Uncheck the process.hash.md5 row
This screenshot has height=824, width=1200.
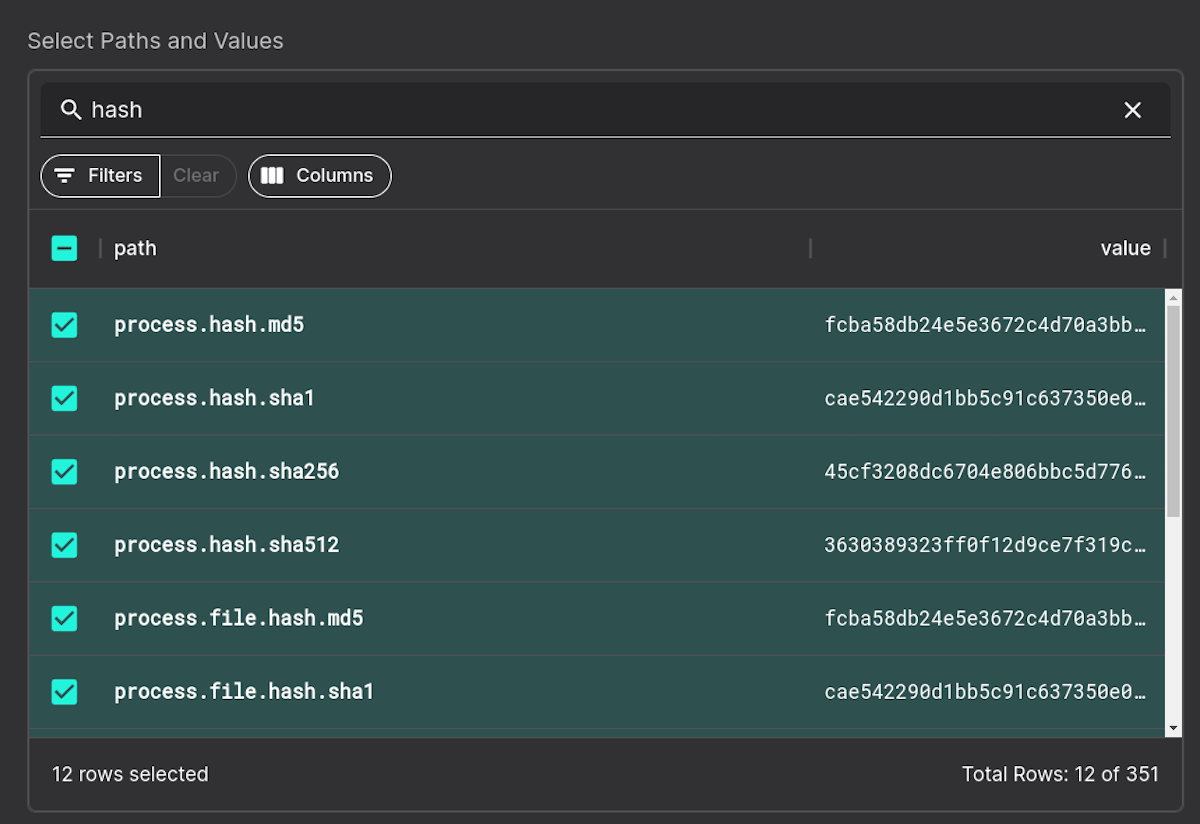pyautogui.click(x=64, y=325)
